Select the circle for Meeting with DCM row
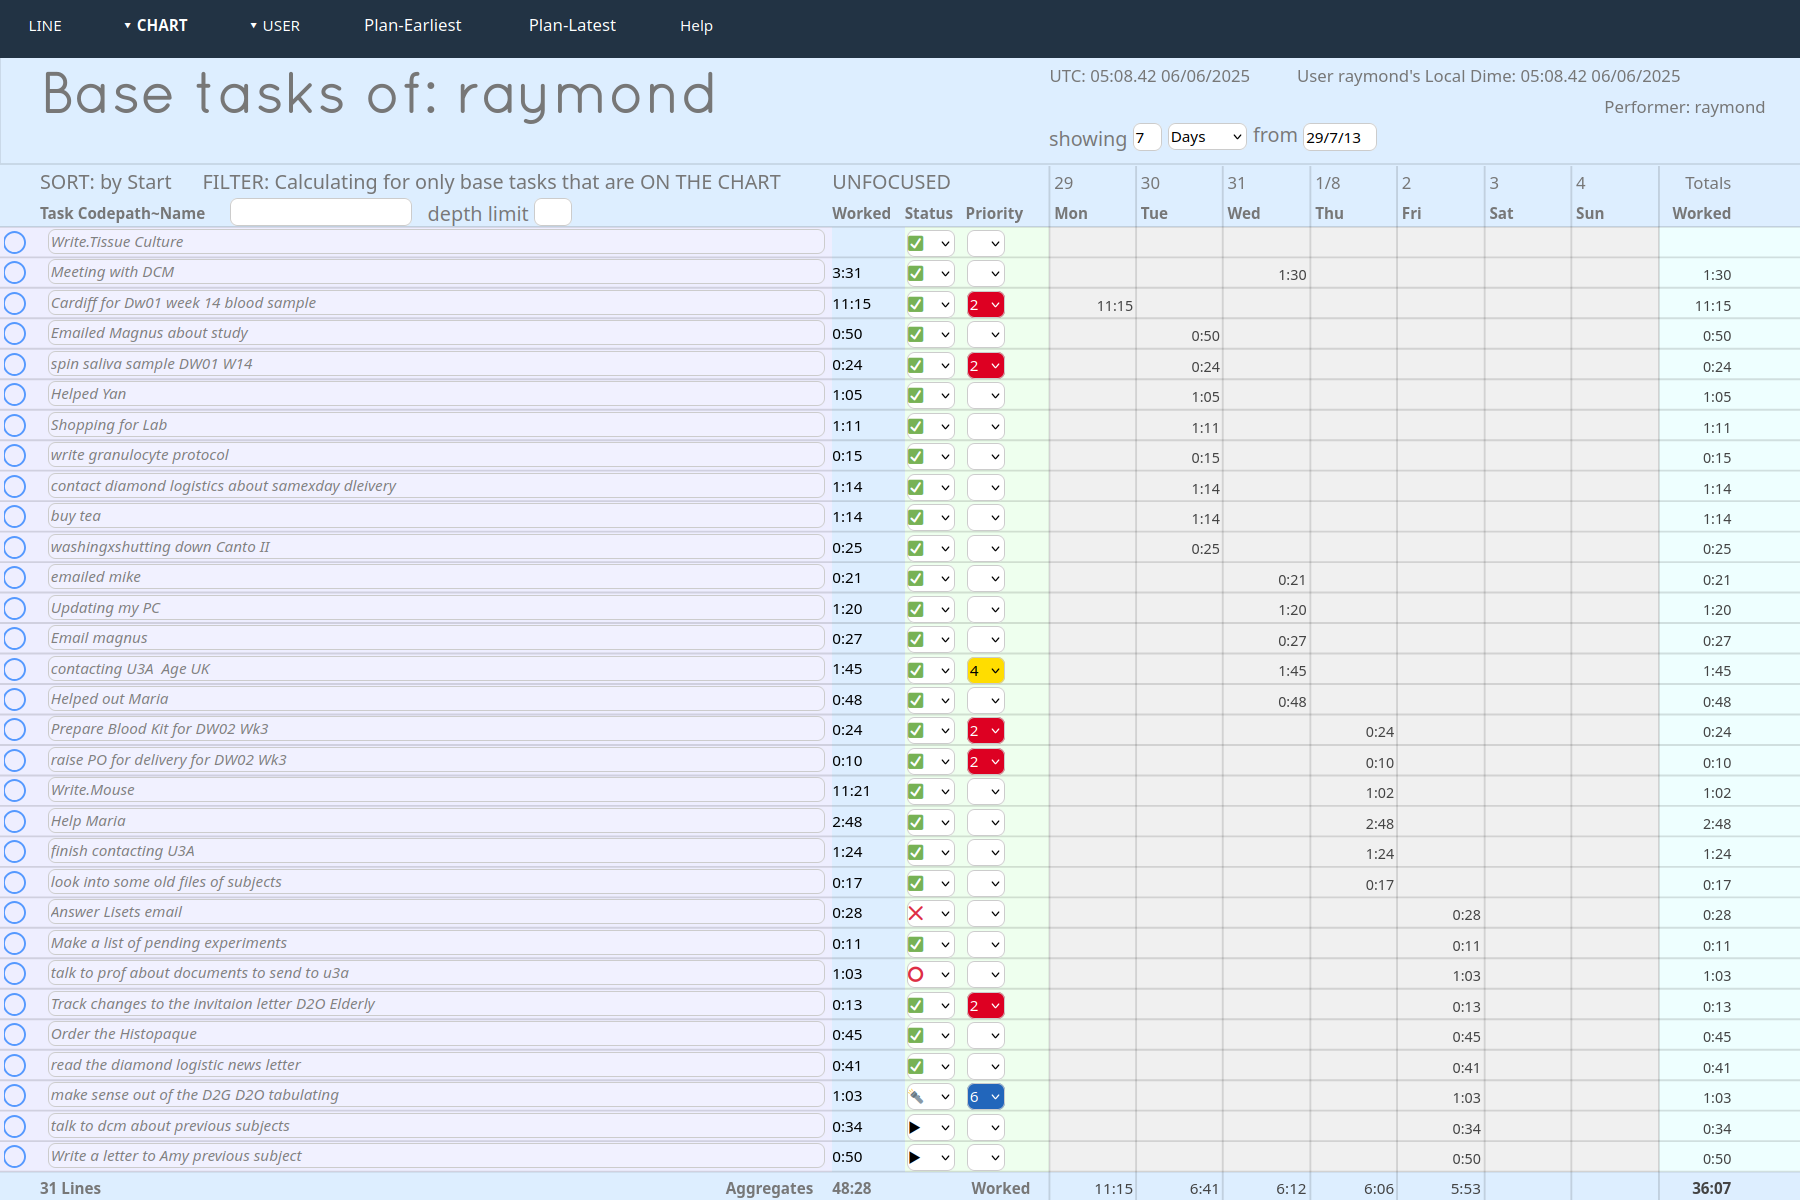Screen dimensions: 1800x1200 15,273
